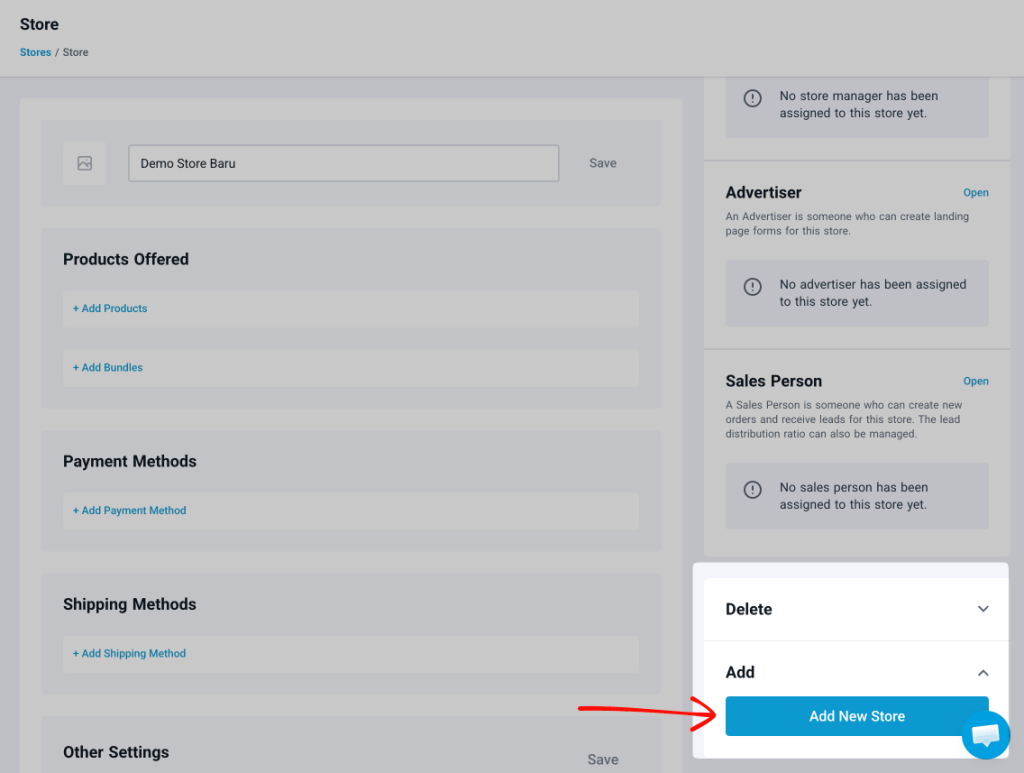Viewport: 1024px width, 773px height.
Task: Go to Stores breadcrumb link
Action: click(35, 52)
